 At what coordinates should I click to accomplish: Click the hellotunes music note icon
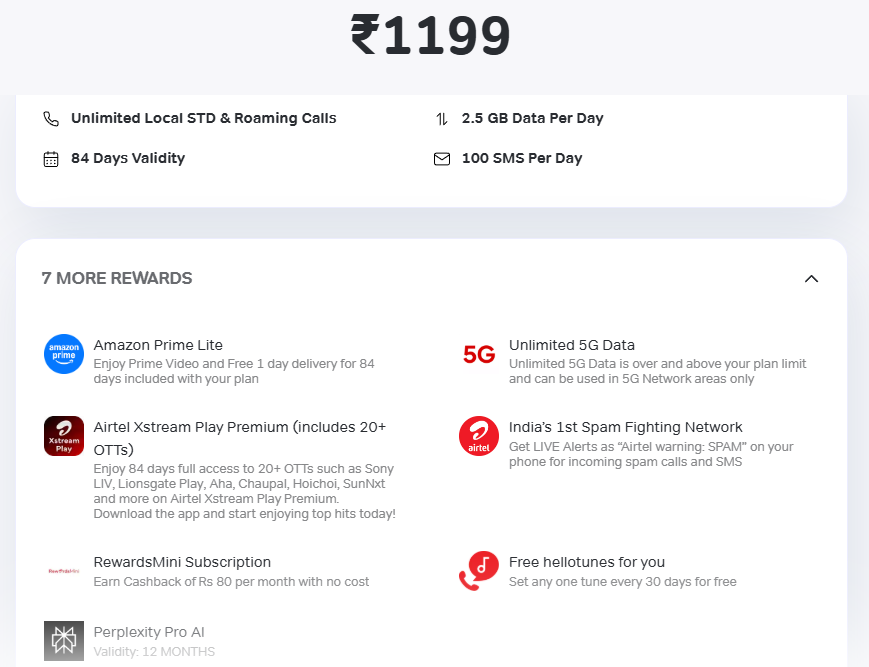[x=478, y=569]
